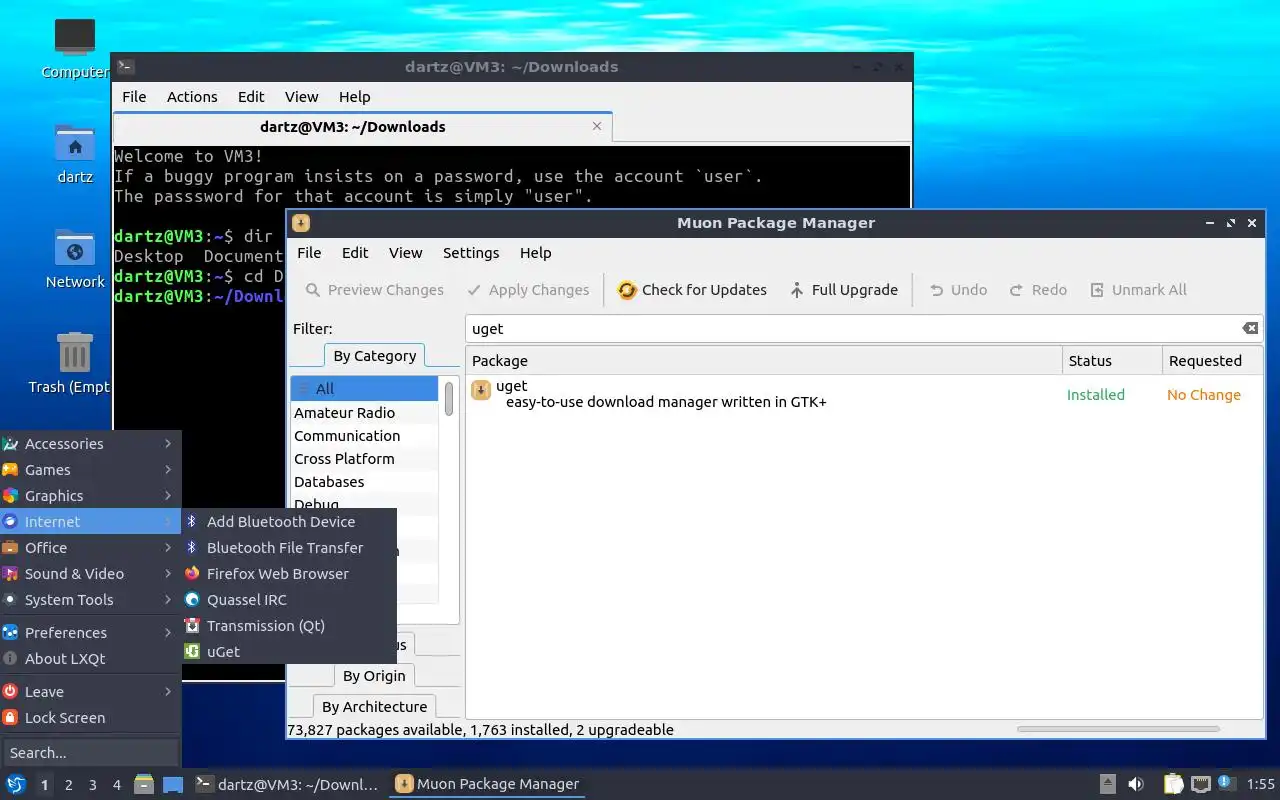Screen dimensions: 1280x800
Task: Close the dartz@VM3 terminal tab
Action: 597,126
